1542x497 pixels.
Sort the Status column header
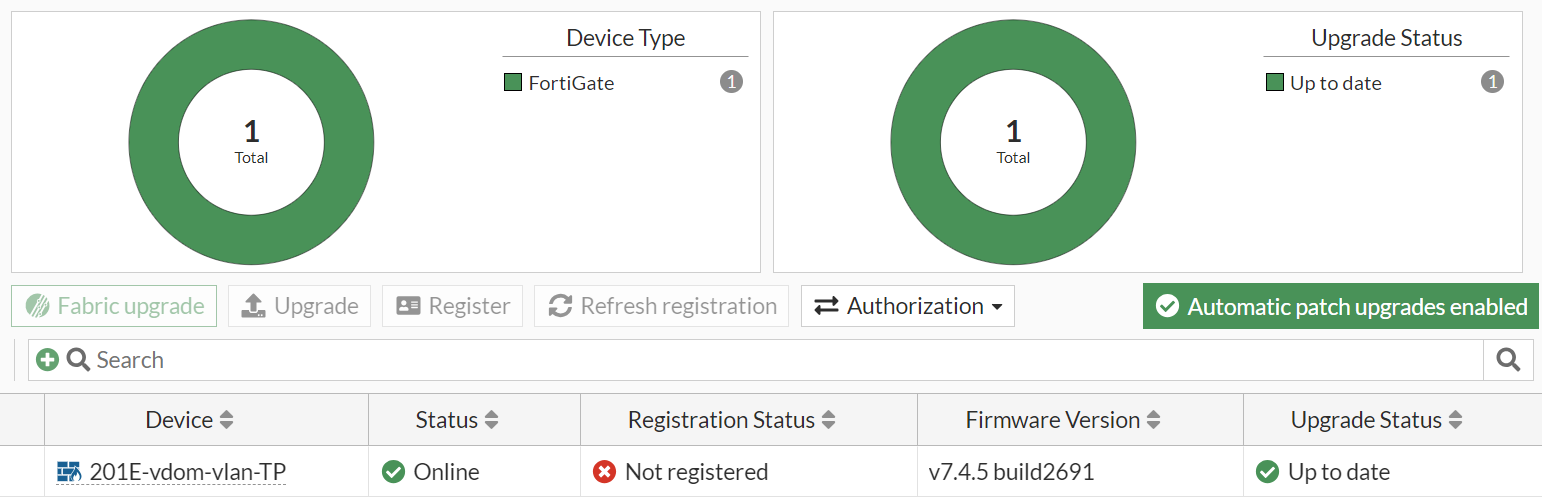coord(491,421)
